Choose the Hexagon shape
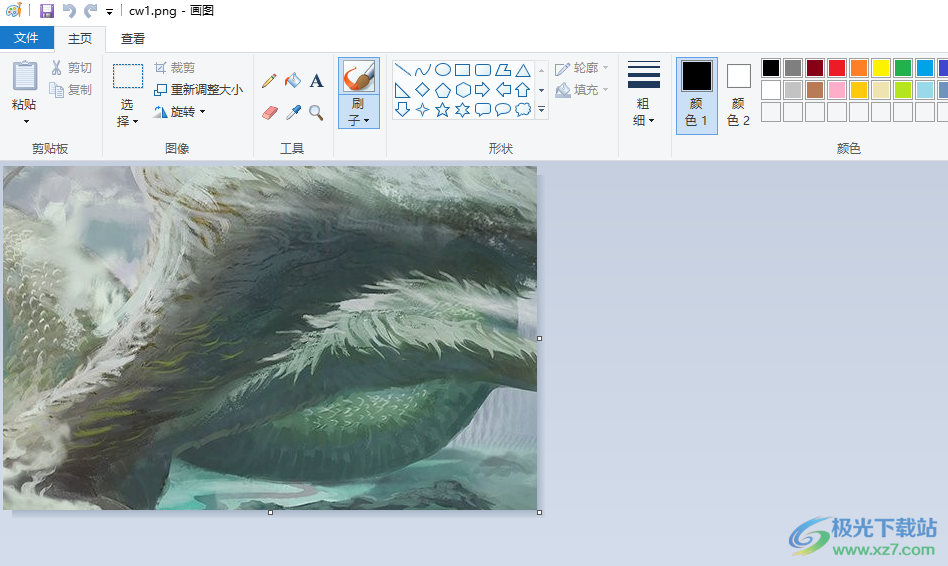The image size is (948, 566). (463, 90)
